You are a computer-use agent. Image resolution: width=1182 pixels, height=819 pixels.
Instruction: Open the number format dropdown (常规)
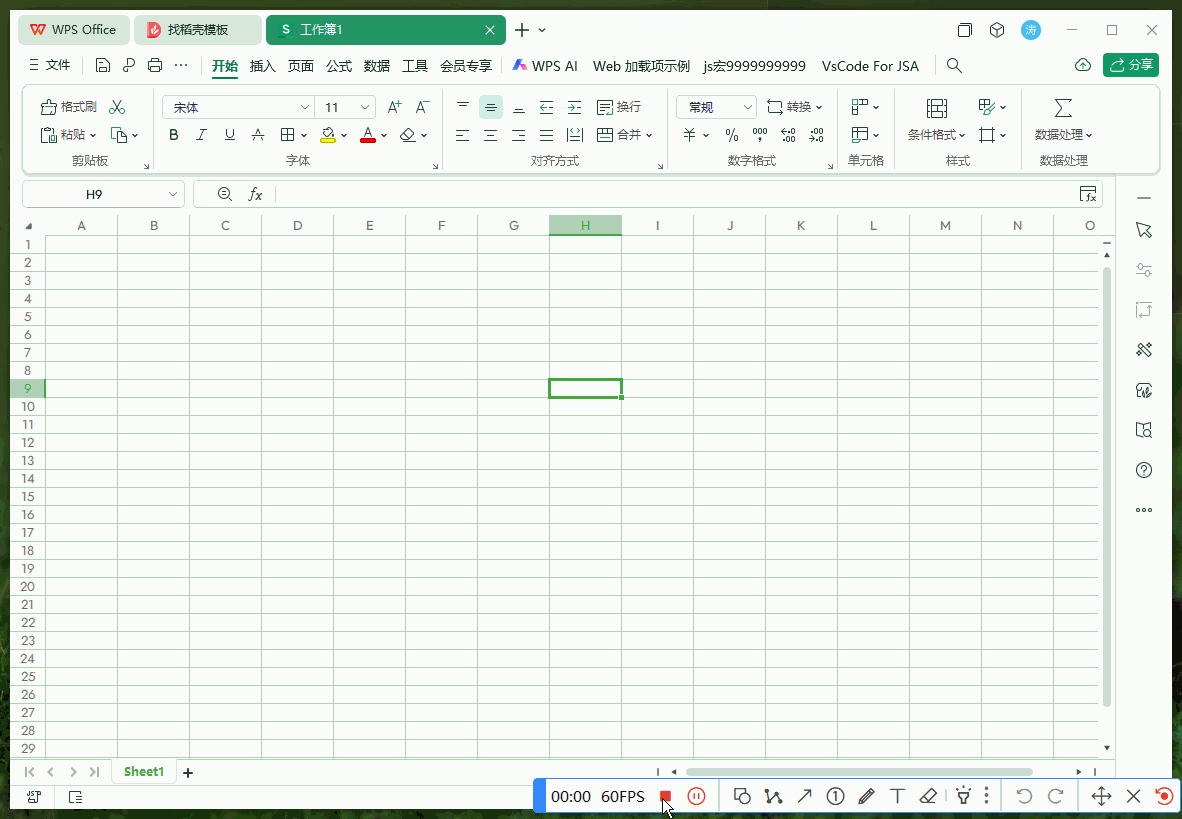coord(747,107)
